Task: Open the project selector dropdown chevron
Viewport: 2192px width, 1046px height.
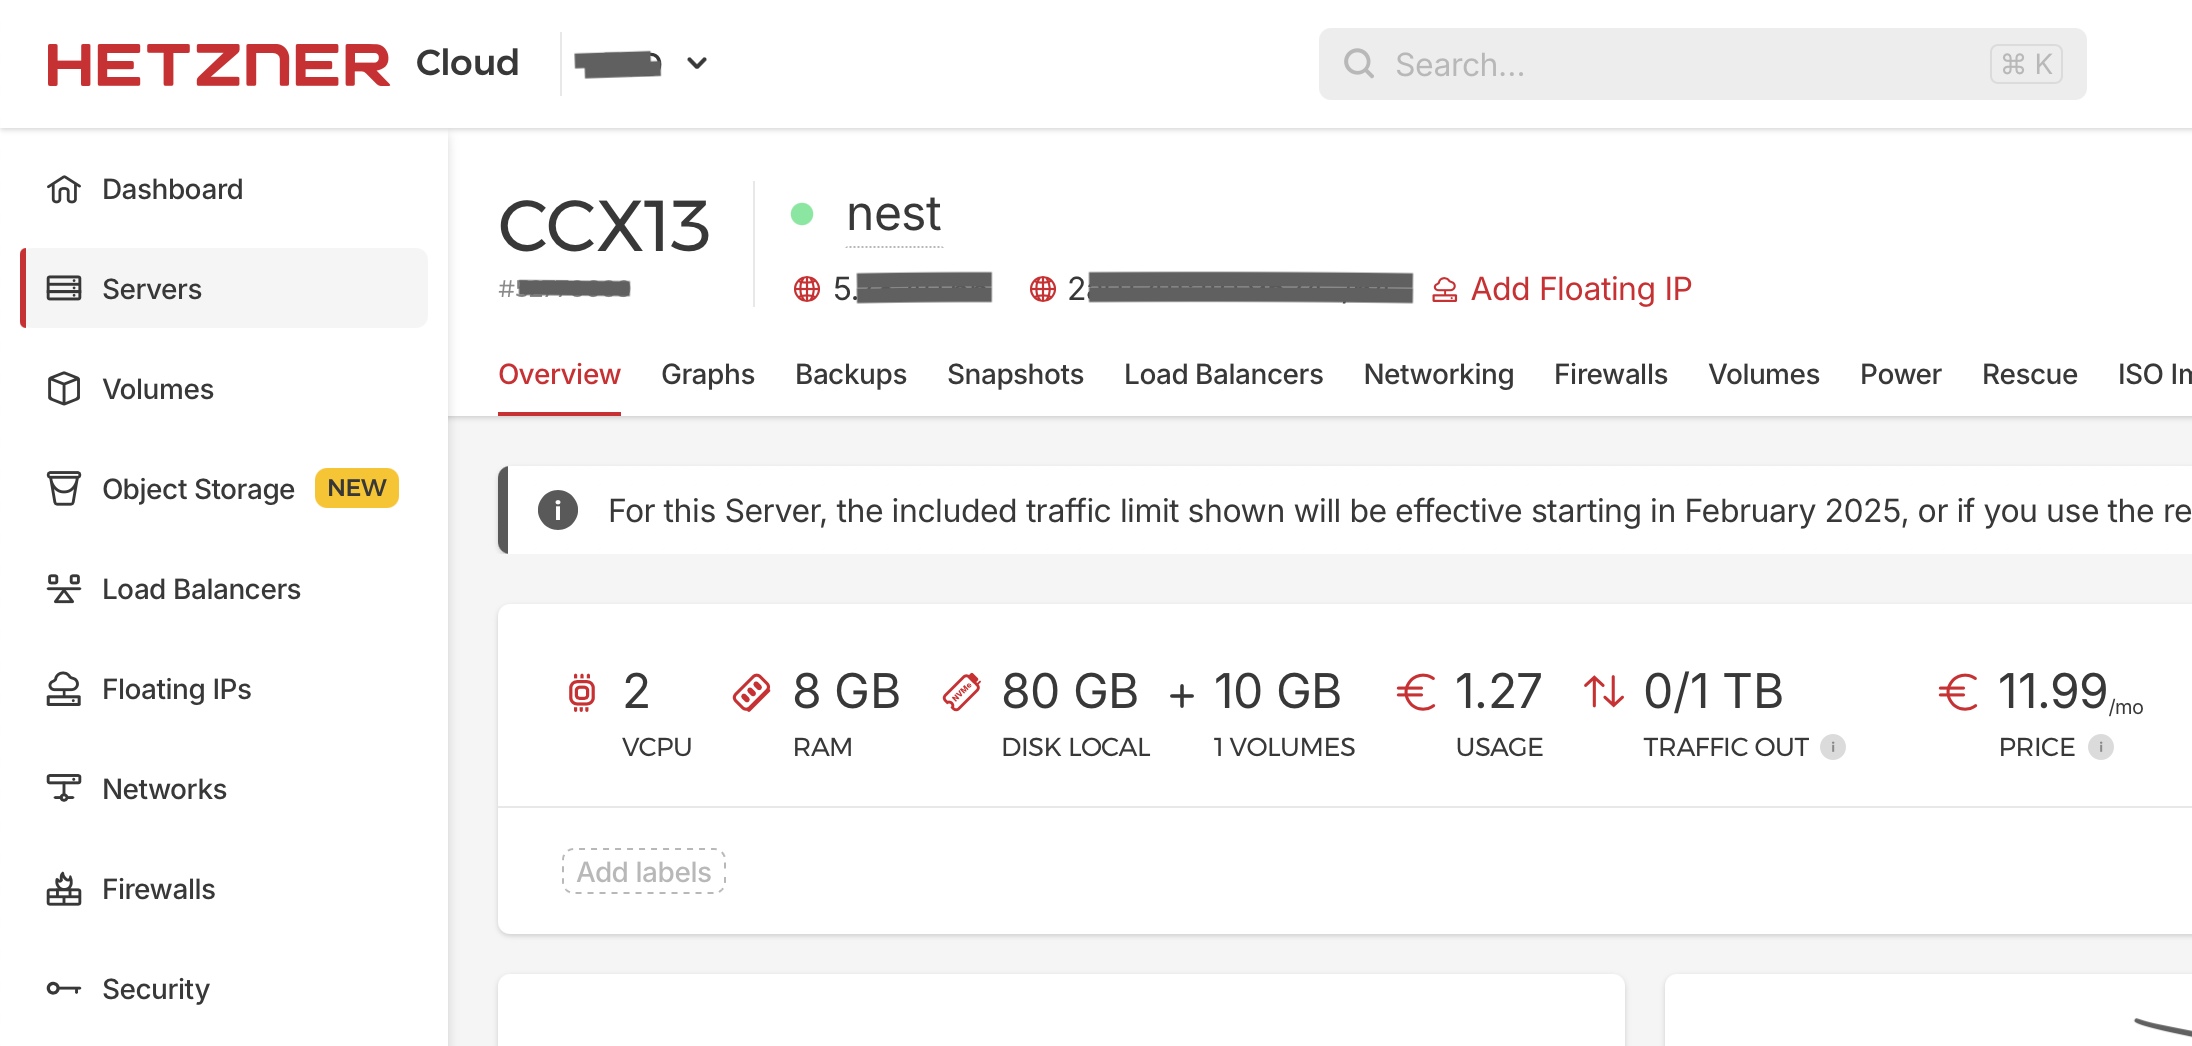Action: tap(697, 64)
